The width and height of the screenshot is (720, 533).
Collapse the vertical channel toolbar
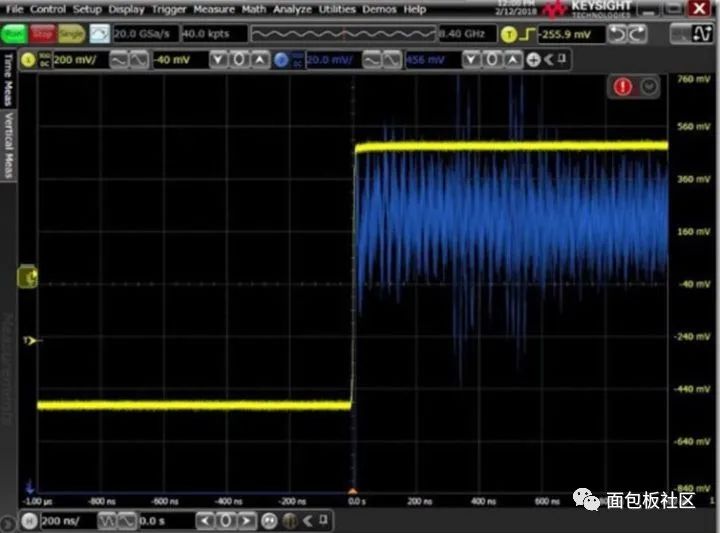point(548,59)
